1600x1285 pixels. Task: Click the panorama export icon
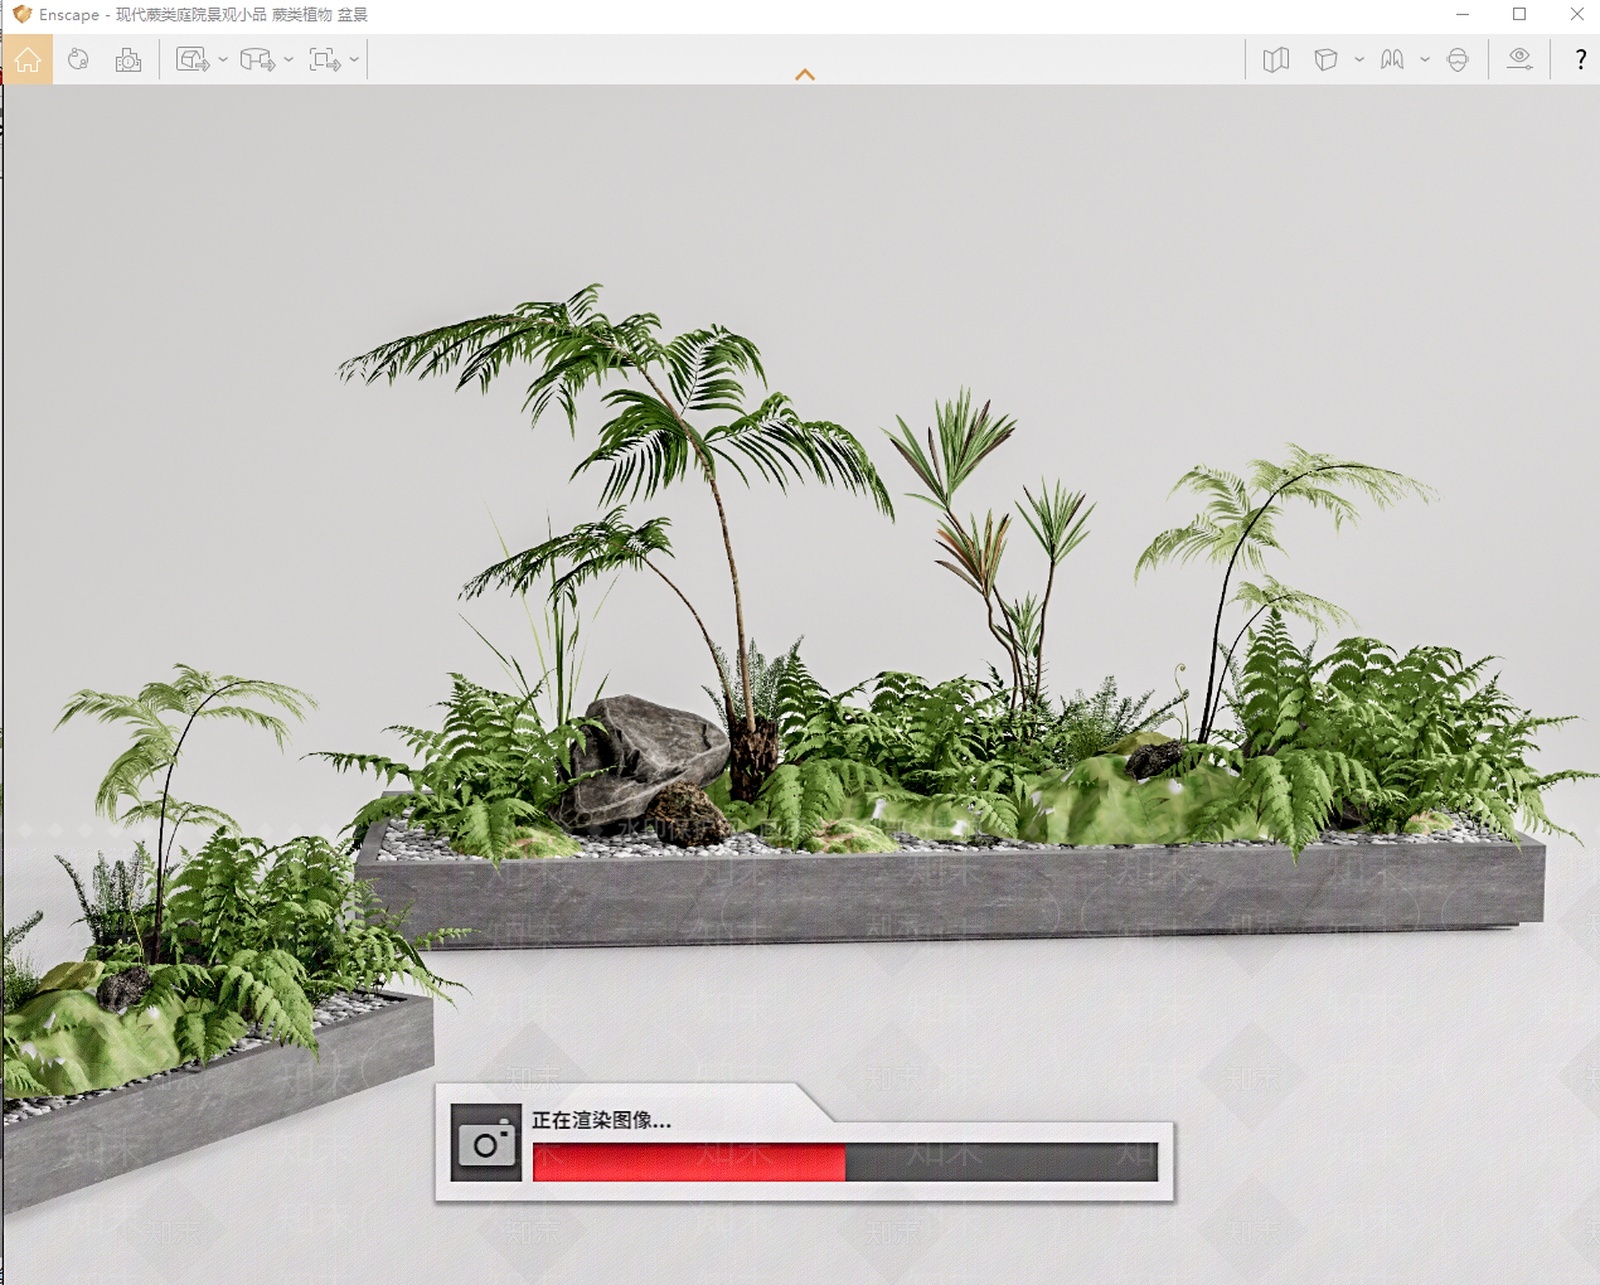[x=257, y=60]
